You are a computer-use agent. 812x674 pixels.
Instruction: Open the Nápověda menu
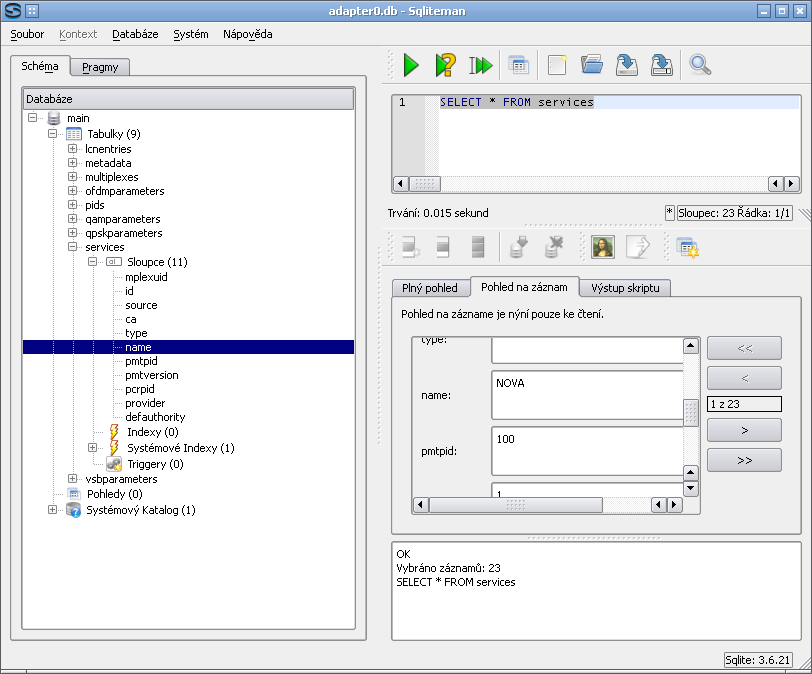point(248,34)
